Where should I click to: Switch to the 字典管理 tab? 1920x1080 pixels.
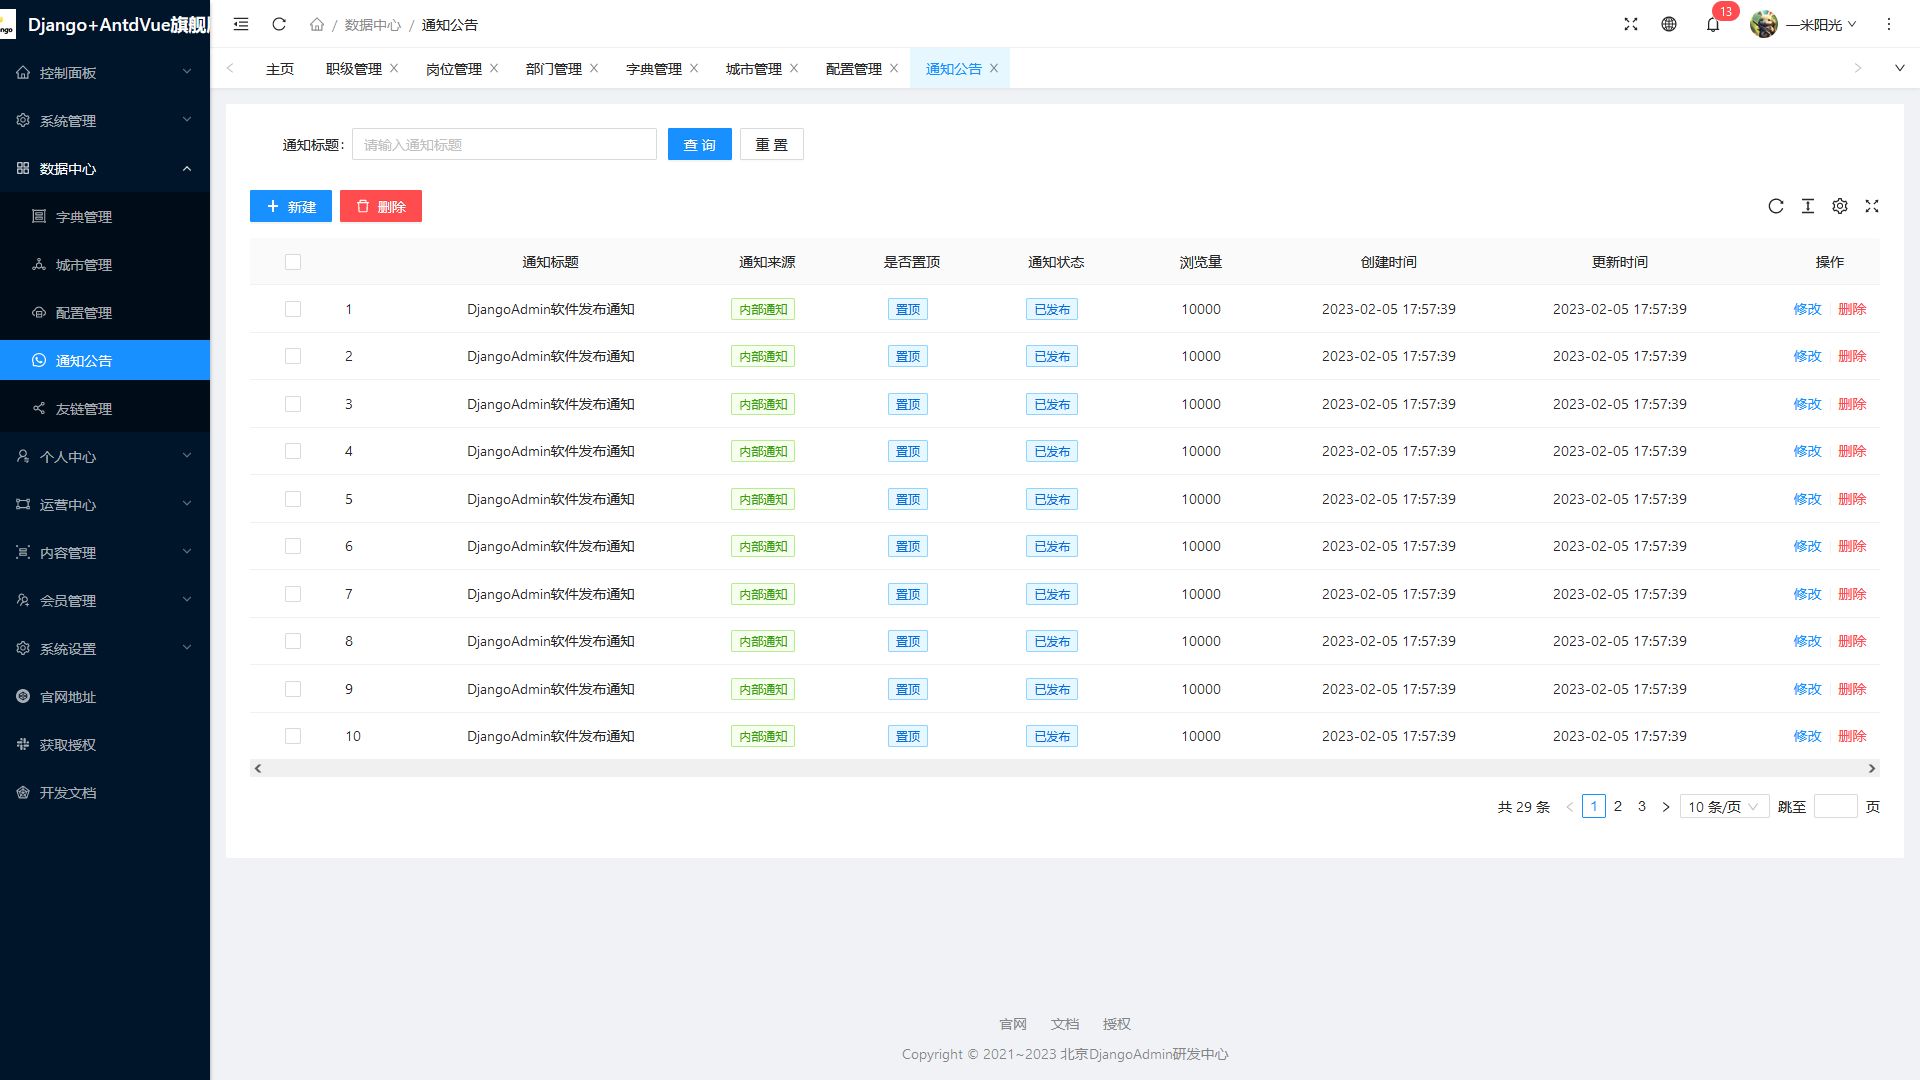653,69
